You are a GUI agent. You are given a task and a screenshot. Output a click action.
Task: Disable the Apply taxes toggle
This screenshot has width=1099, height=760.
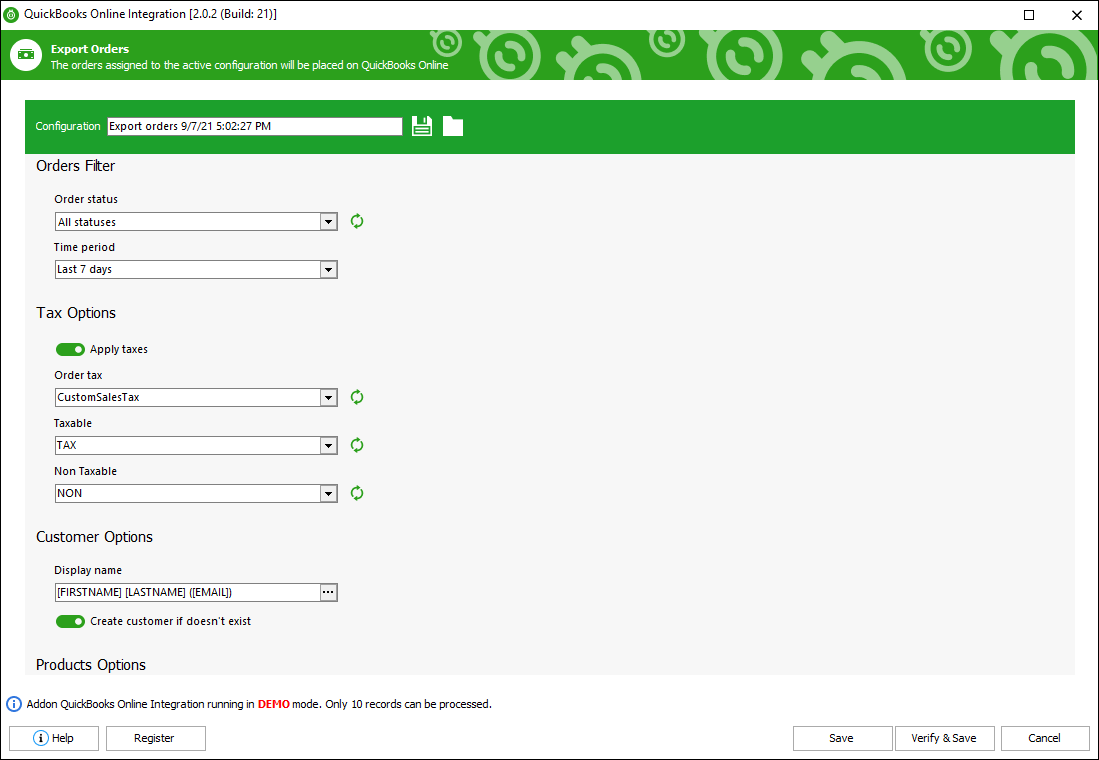click(70, 349)
